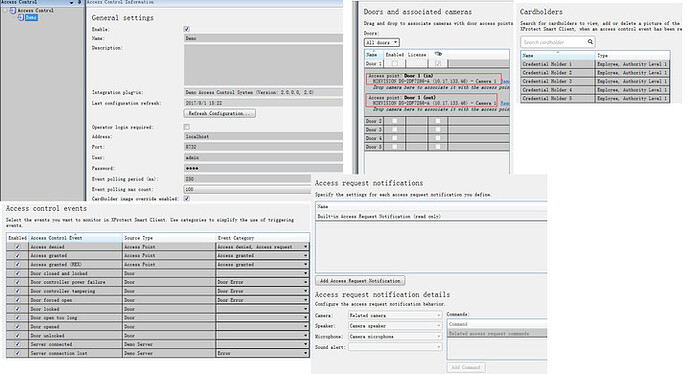This screenshot has height=374, width=690.
Task: Open the Access Control panel header dropdown arrow
Action: coord(72,3)
